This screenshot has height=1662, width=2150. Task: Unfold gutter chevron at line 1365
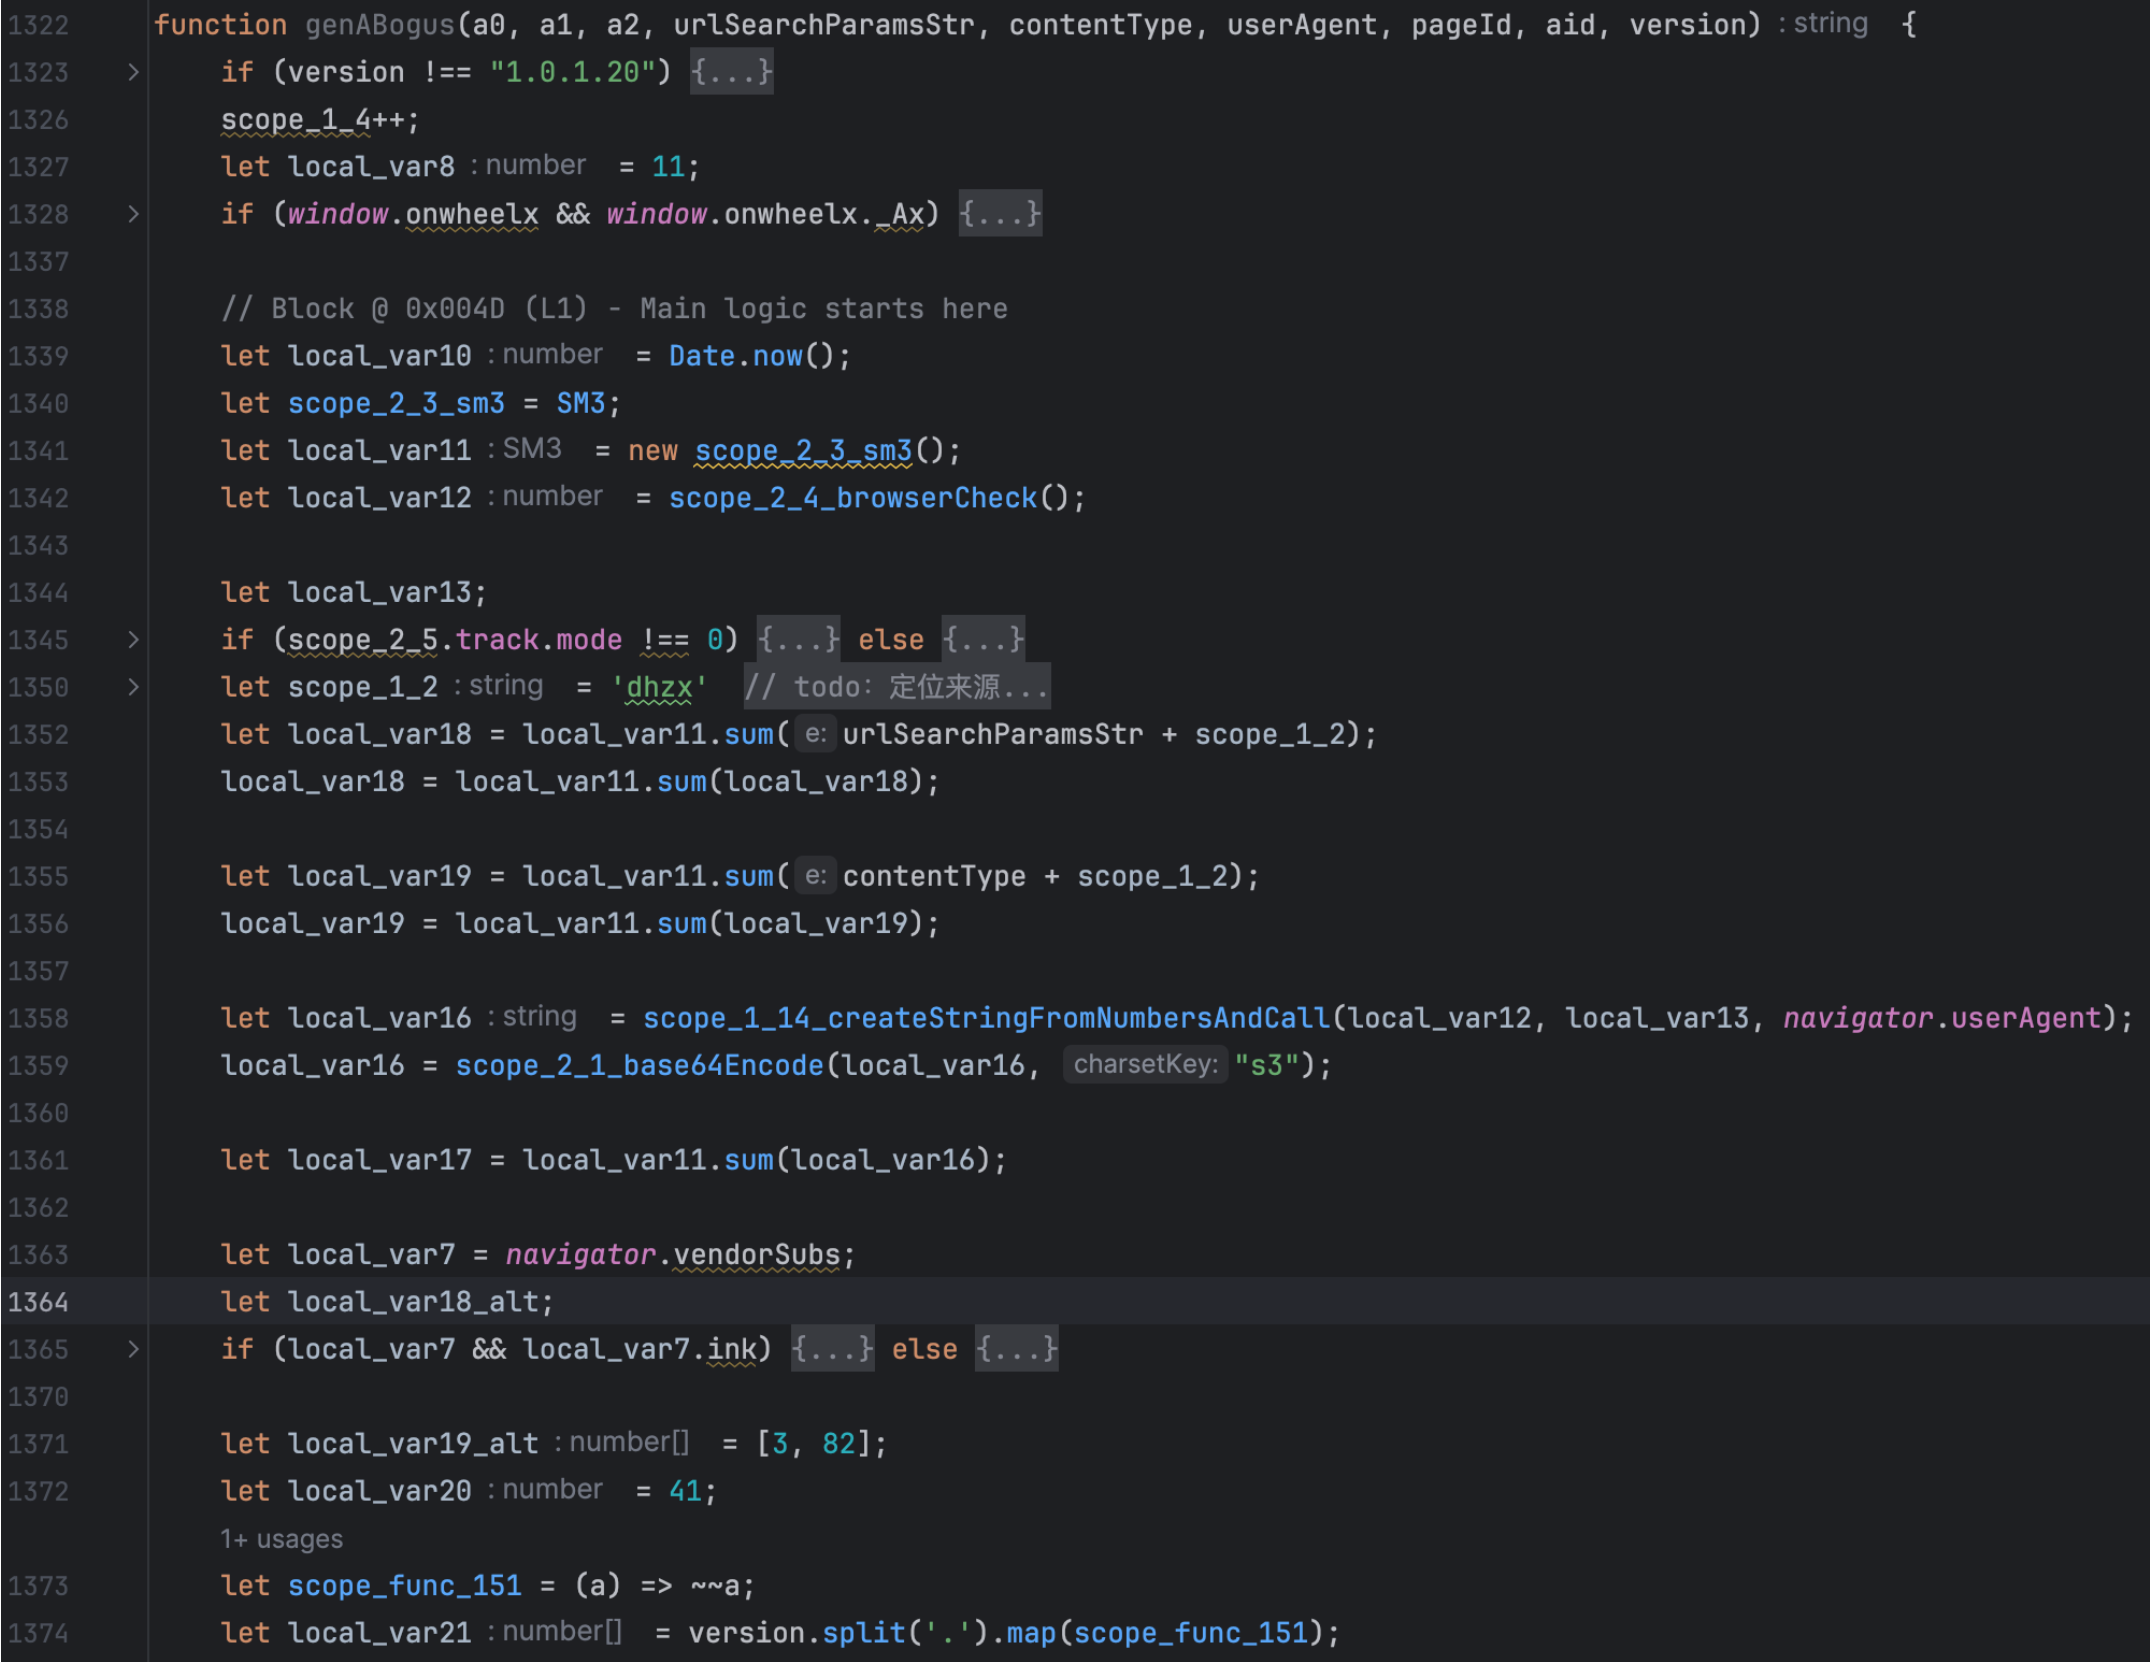click(133, 1349)
